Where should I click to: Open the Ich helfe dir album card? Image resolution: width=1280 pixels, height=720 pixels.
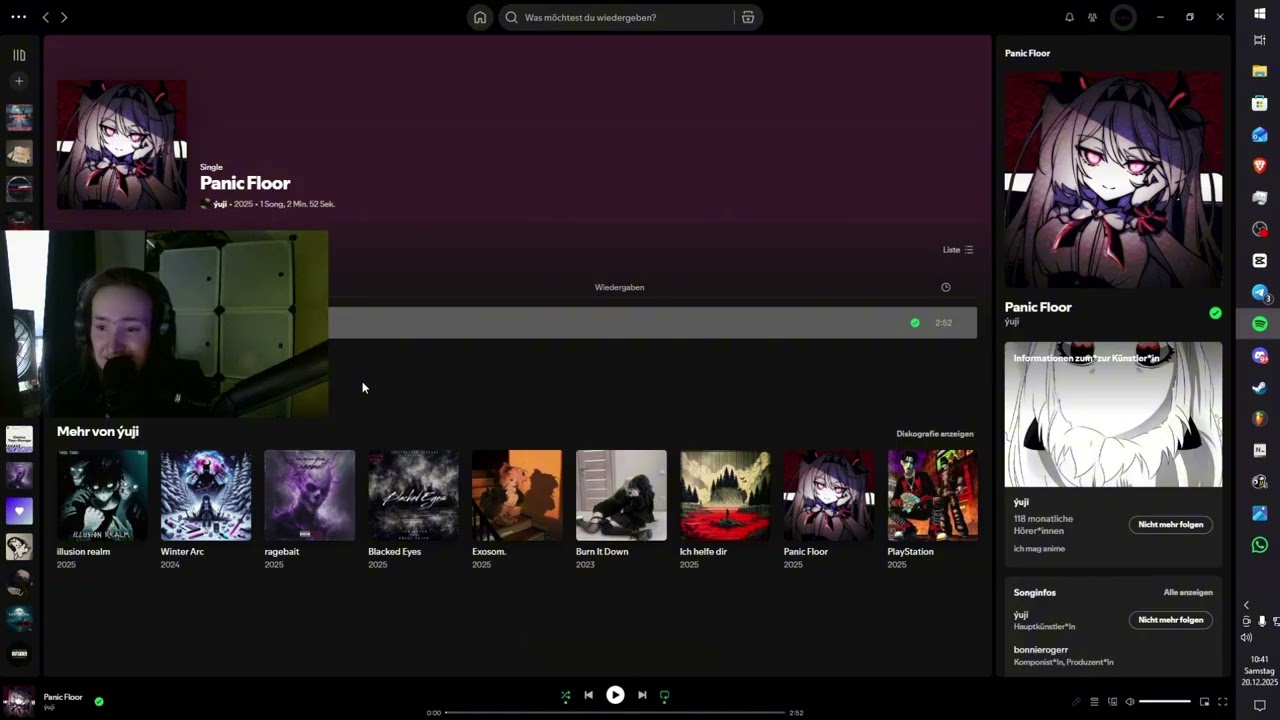pyautogui.click(x=725, y=510)
